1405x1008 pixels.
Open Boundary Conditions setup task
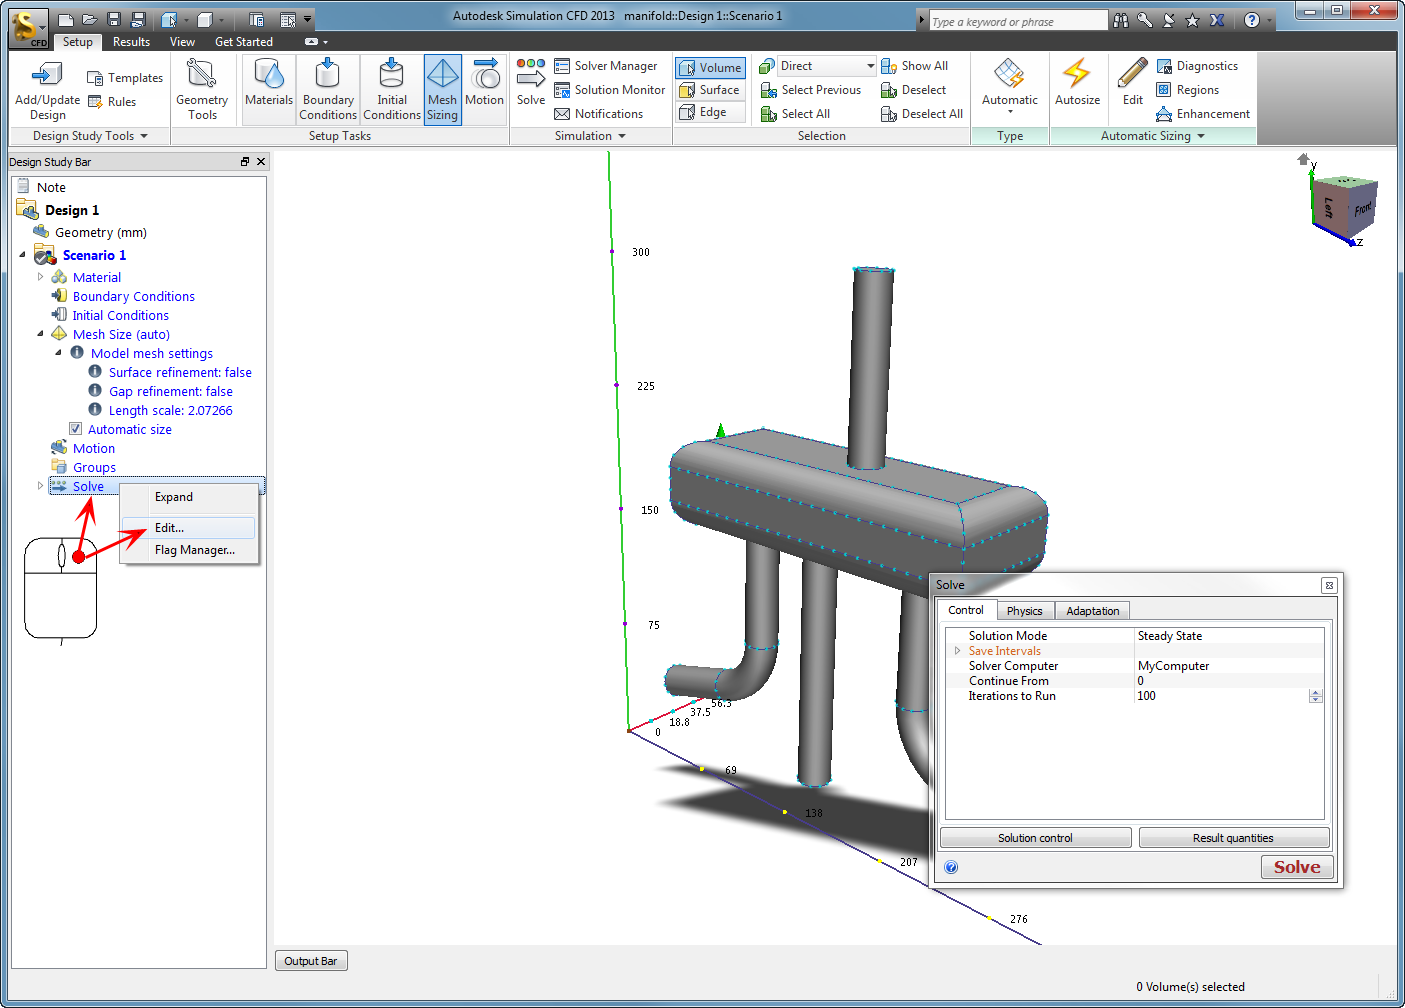pyautogui.click(x=328, y=89)
